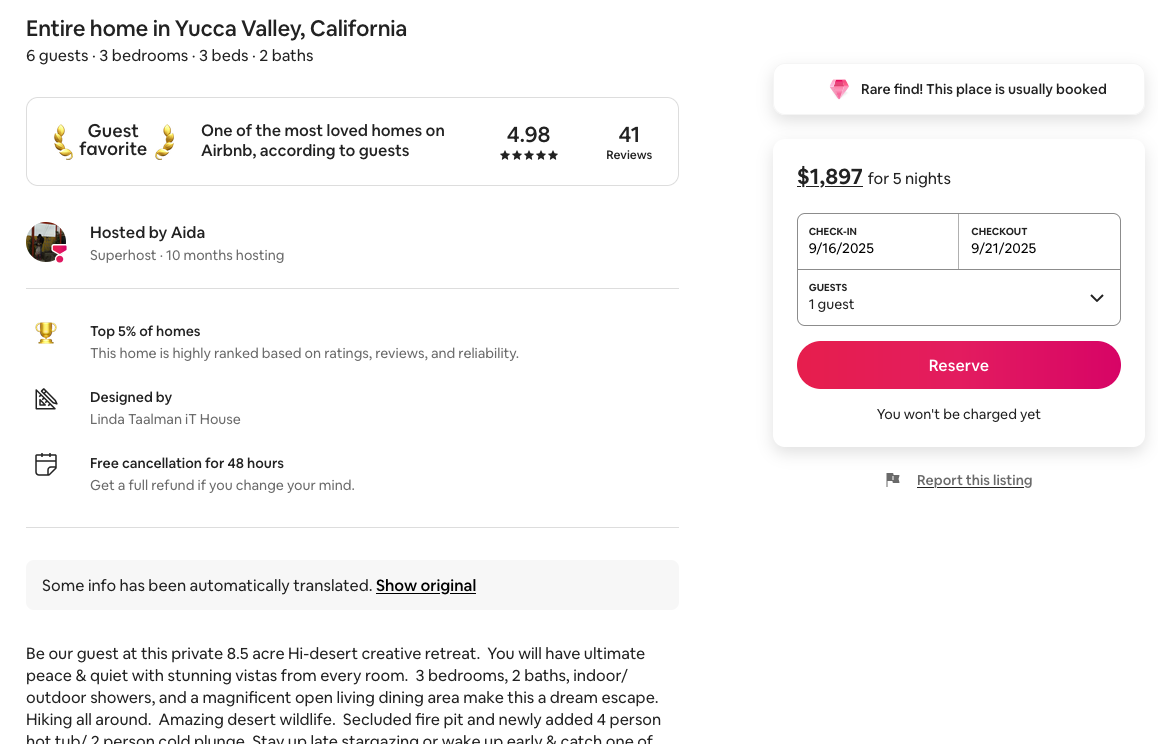Click the five-star rating icons under 4.98
Viewport: 1158px width, 744px height.
click(x=529, y=156)
